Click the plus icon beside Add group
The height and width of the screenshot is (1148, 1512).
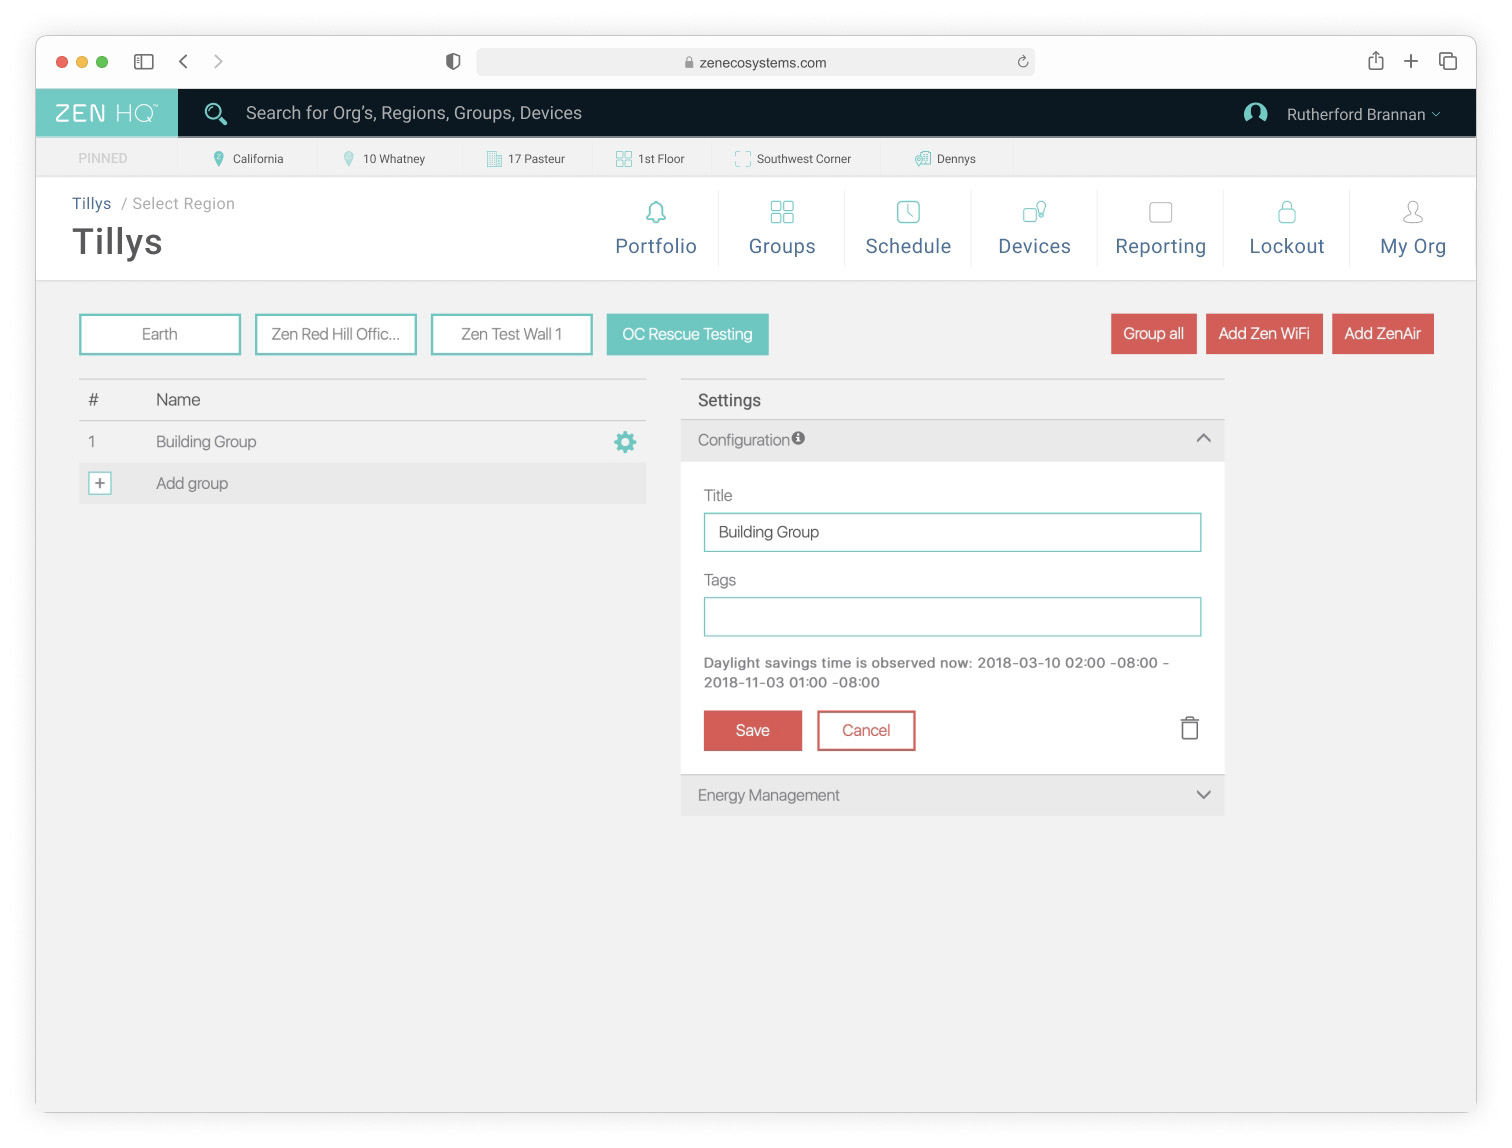pos(100,483)
